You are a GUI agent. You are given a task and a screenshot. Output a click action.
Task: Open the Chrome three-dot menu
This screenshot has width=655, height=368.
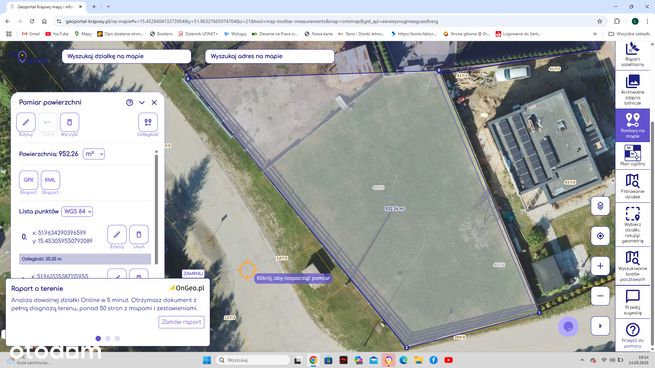tap(647, 21)
